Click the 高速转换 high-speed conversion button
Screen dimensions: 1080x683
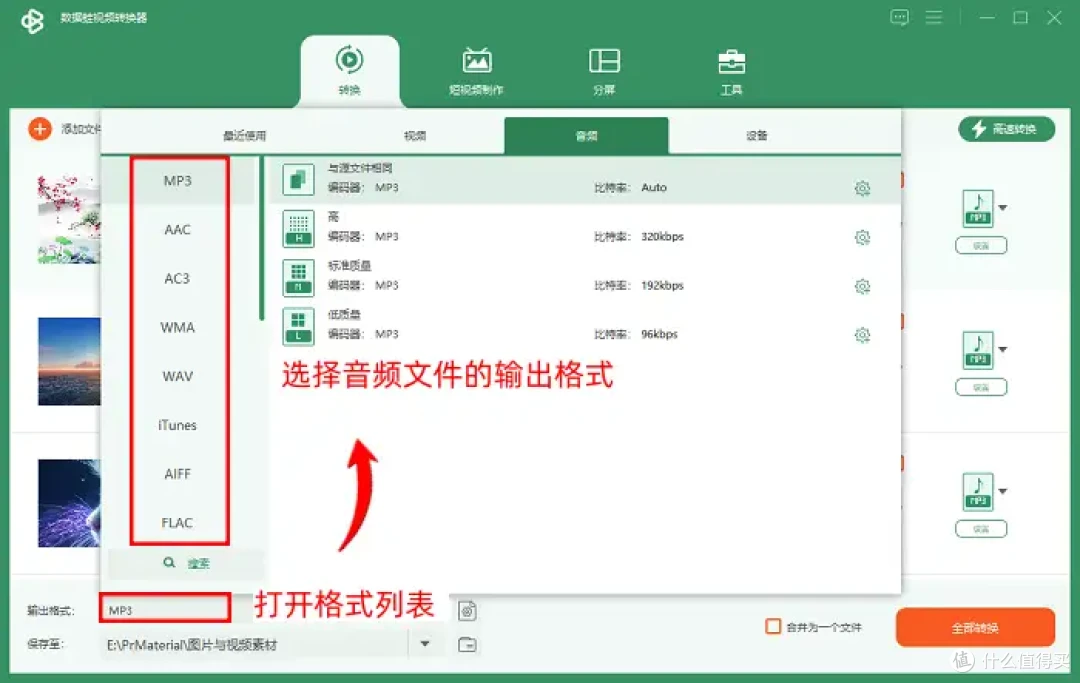pos(1006,129)
